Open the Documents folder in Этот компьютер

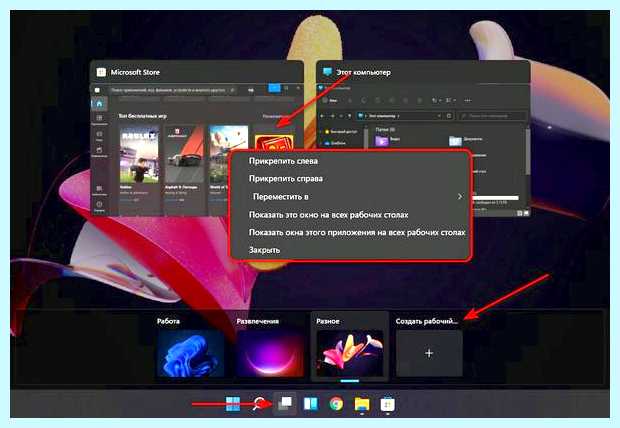[x=466, y=140]
